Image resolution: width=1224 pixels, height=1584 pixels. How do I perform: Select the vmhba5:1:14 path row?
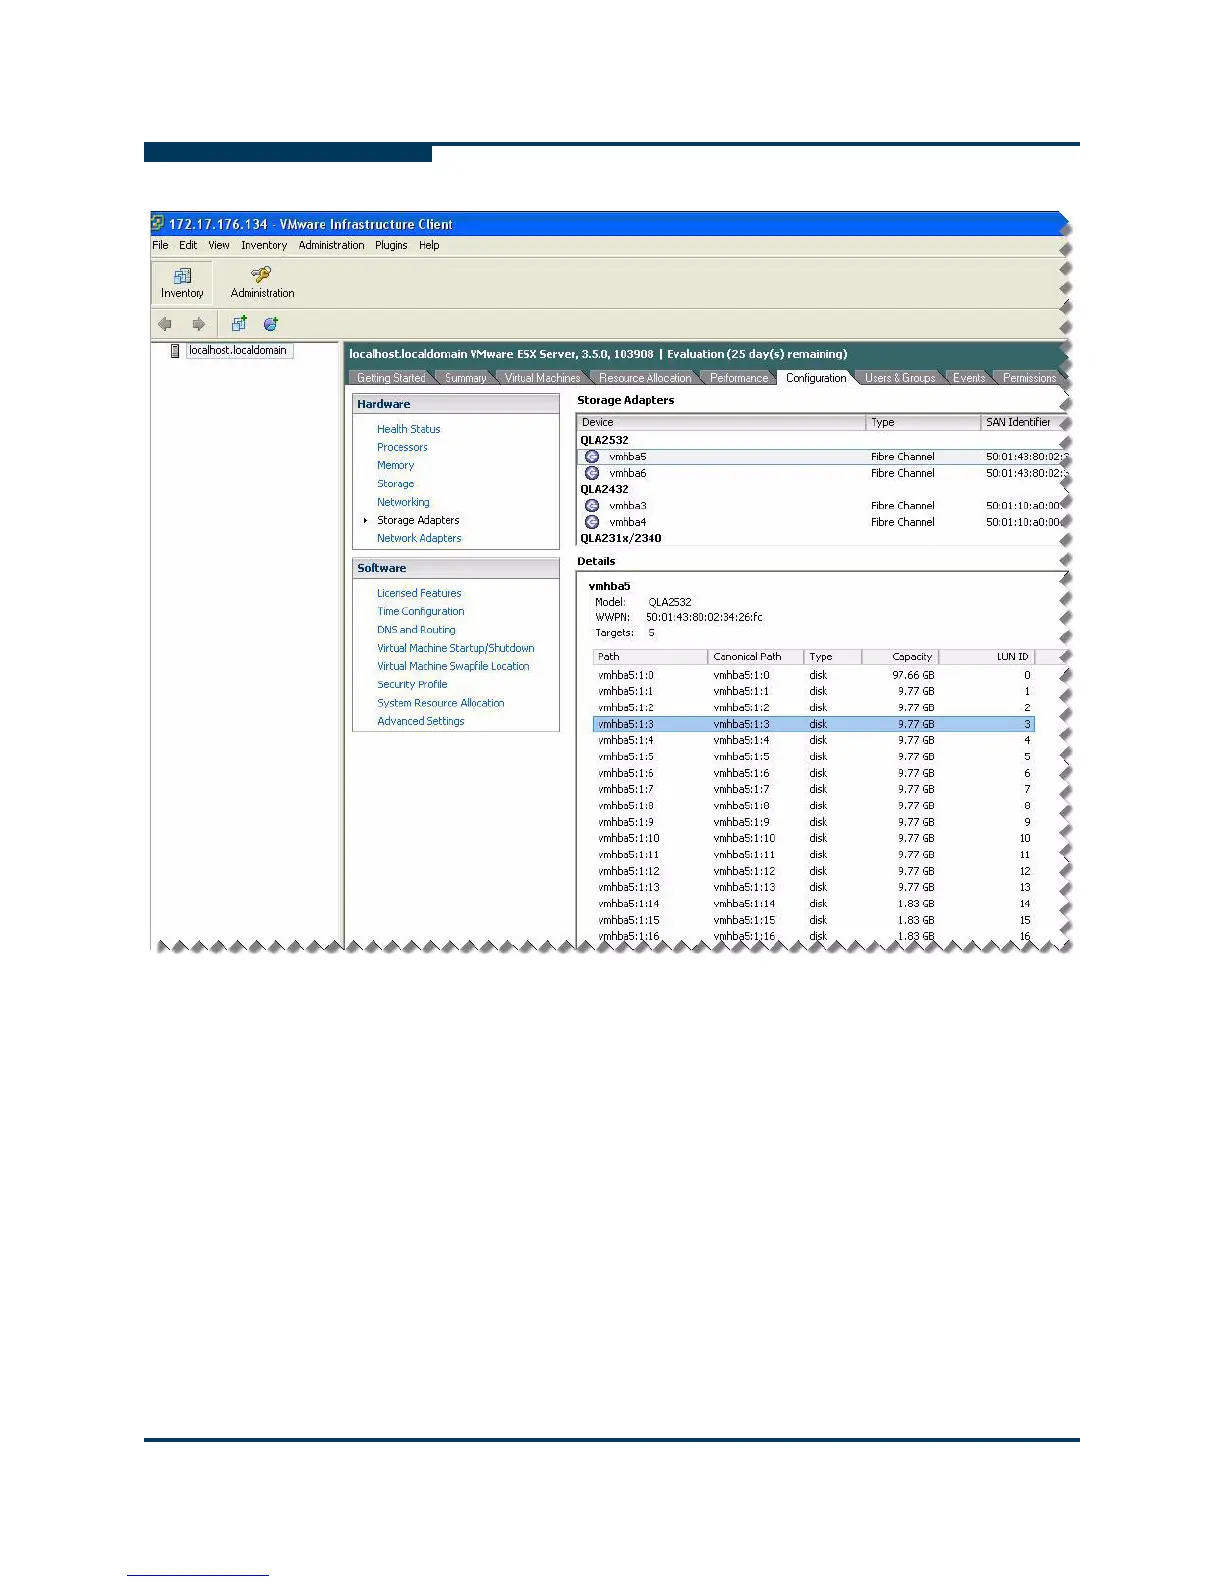813,904
